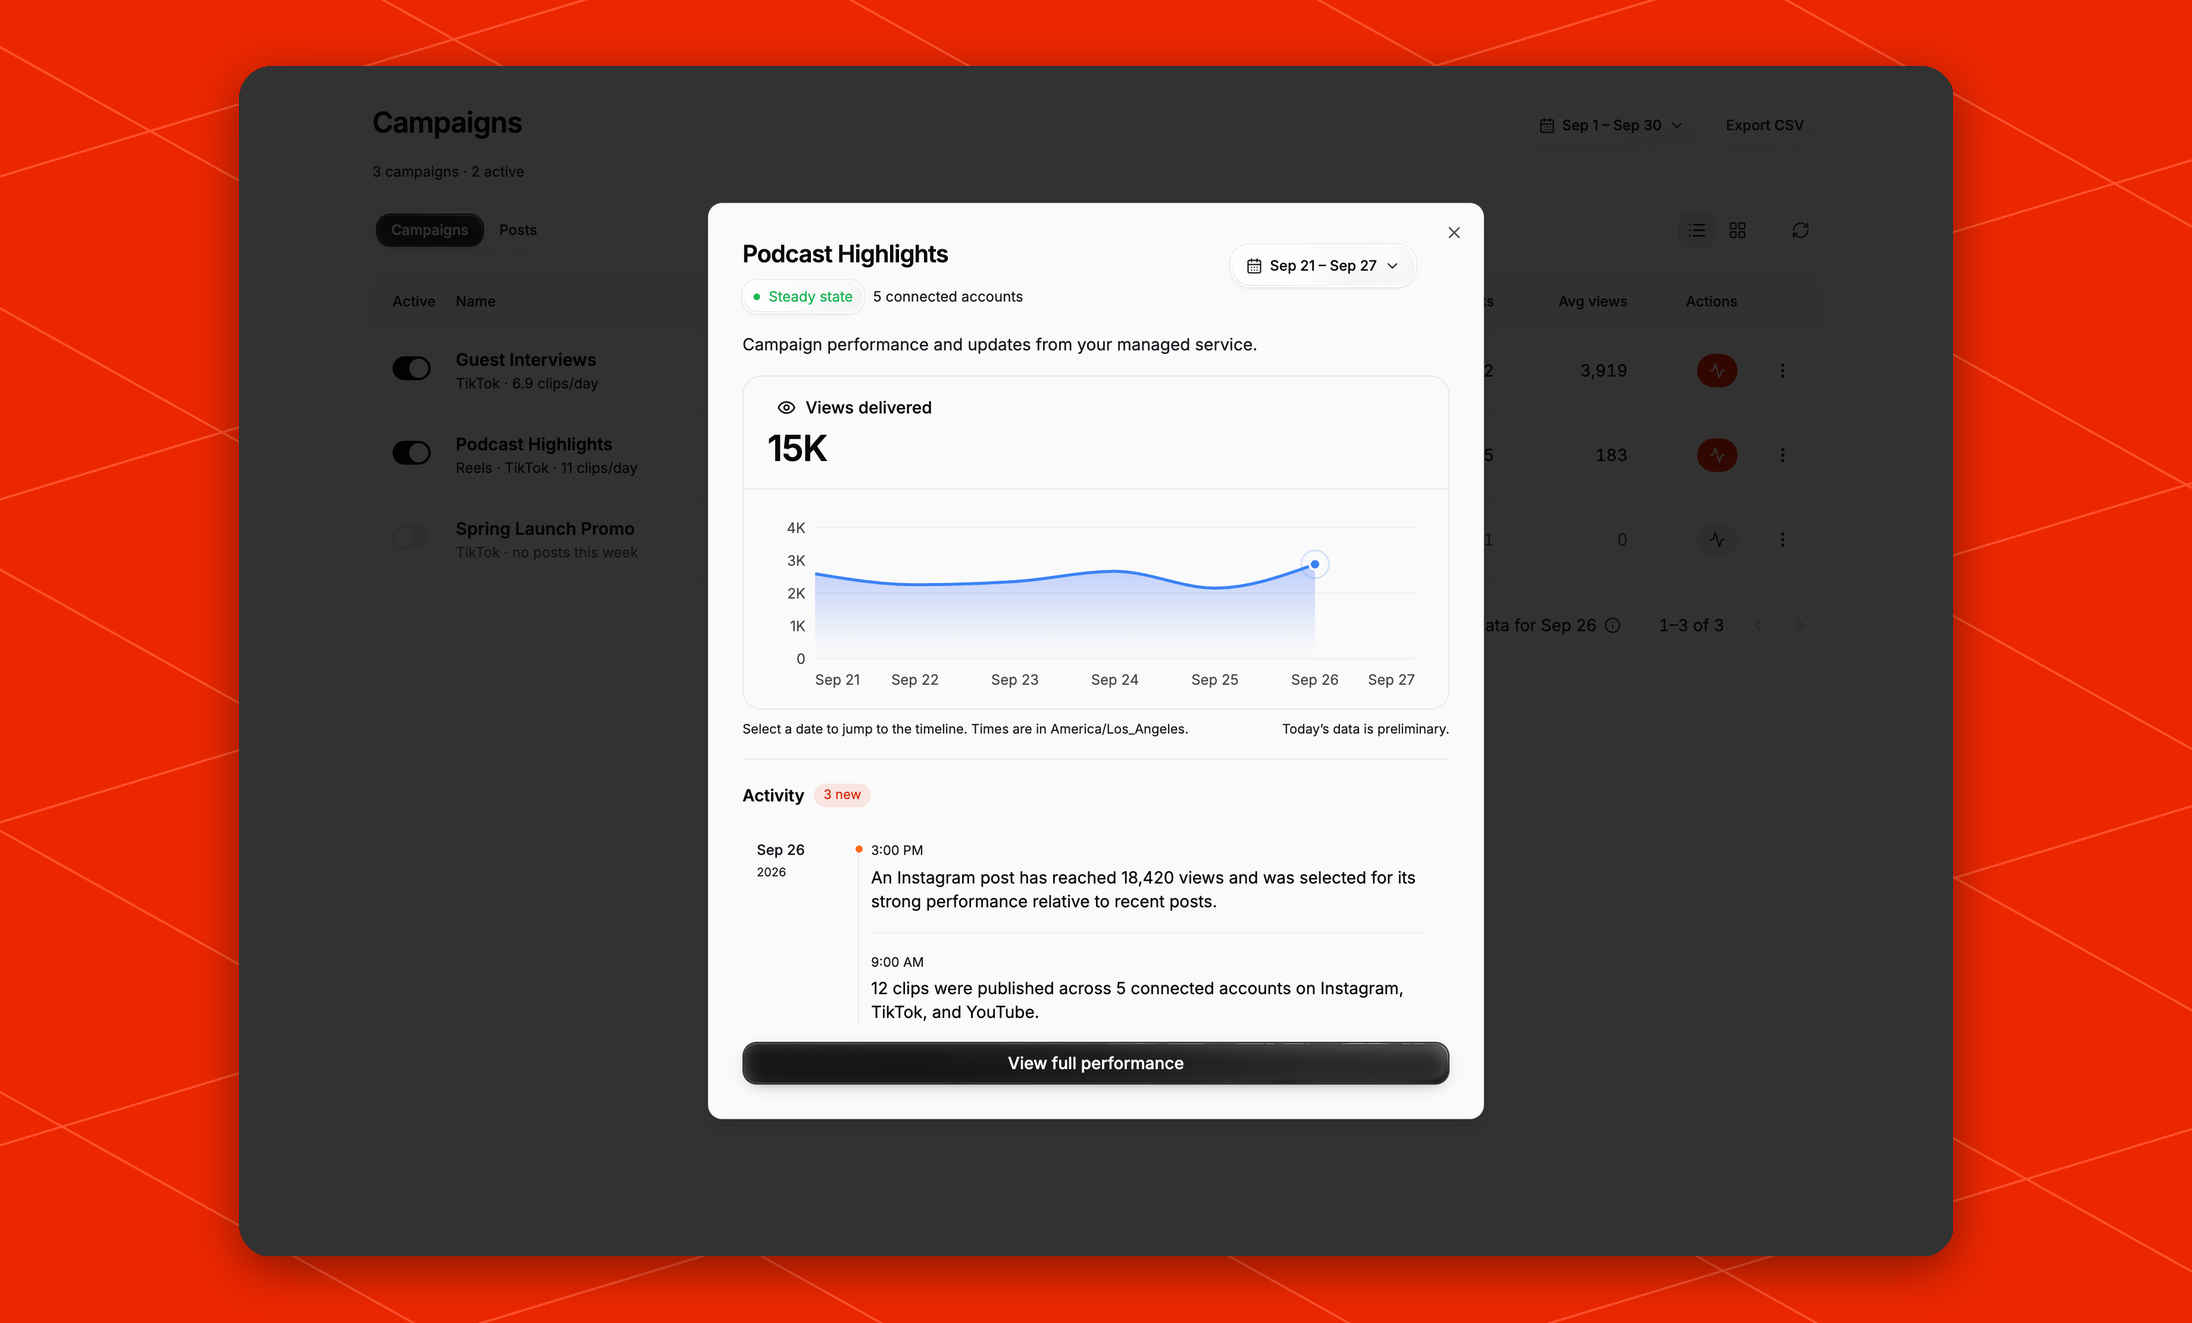The image size is (2192, 1323).
Task: Open activity icon for Podcast Highlights row
Action: click(x=1717, y=455)
